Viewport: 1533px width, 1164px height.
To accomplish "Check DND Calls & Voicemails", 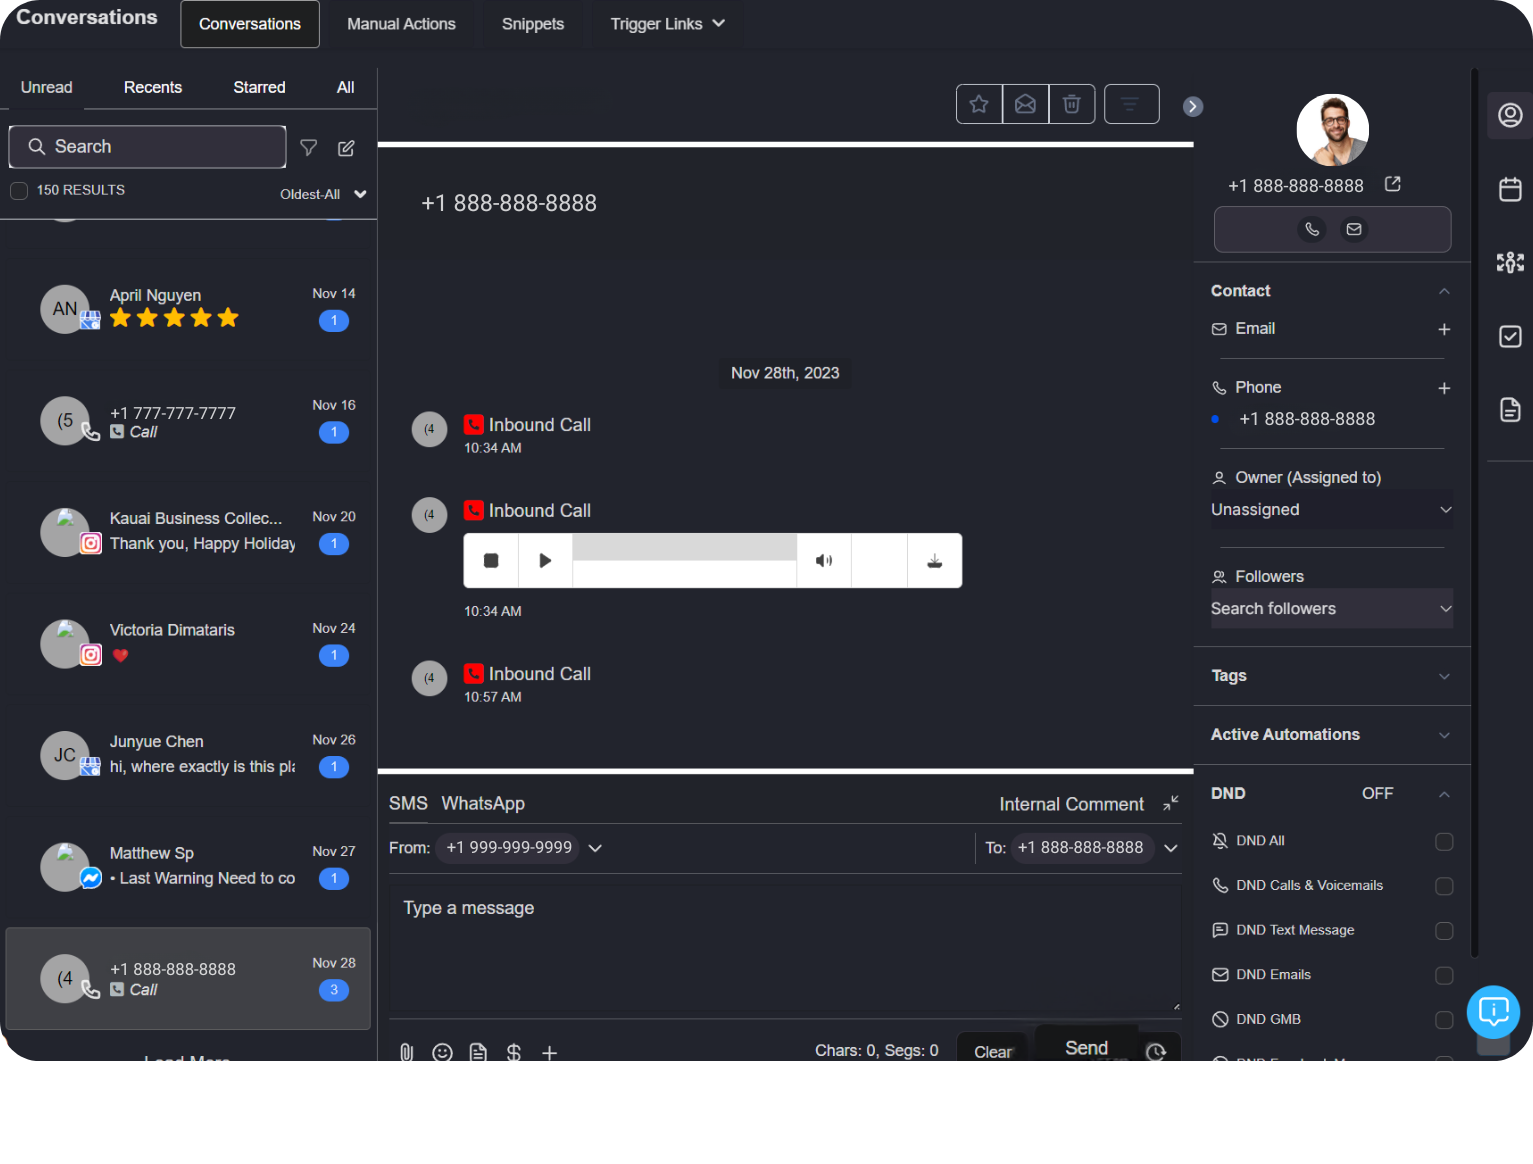I will point(1443,886).
